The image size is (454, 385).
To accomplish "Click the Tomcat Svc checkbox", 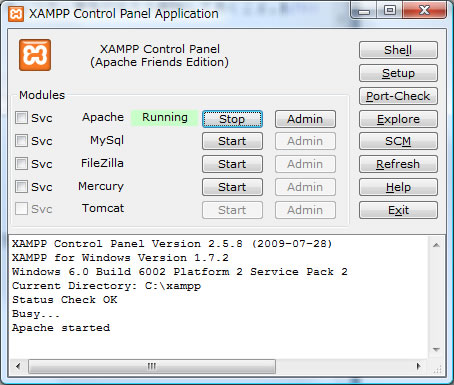I will pyautogui.click(x=21, y=209).
